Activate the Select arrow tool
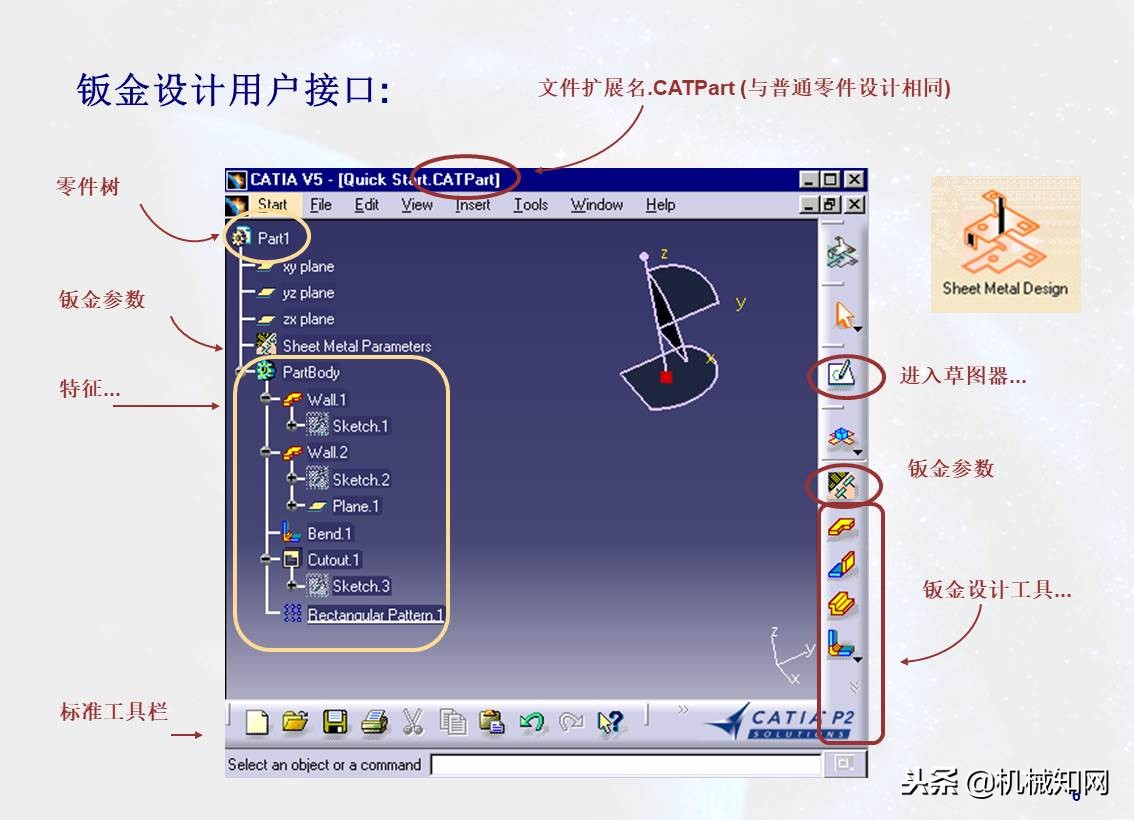The image size is (1134, 820). coord(843,312)
